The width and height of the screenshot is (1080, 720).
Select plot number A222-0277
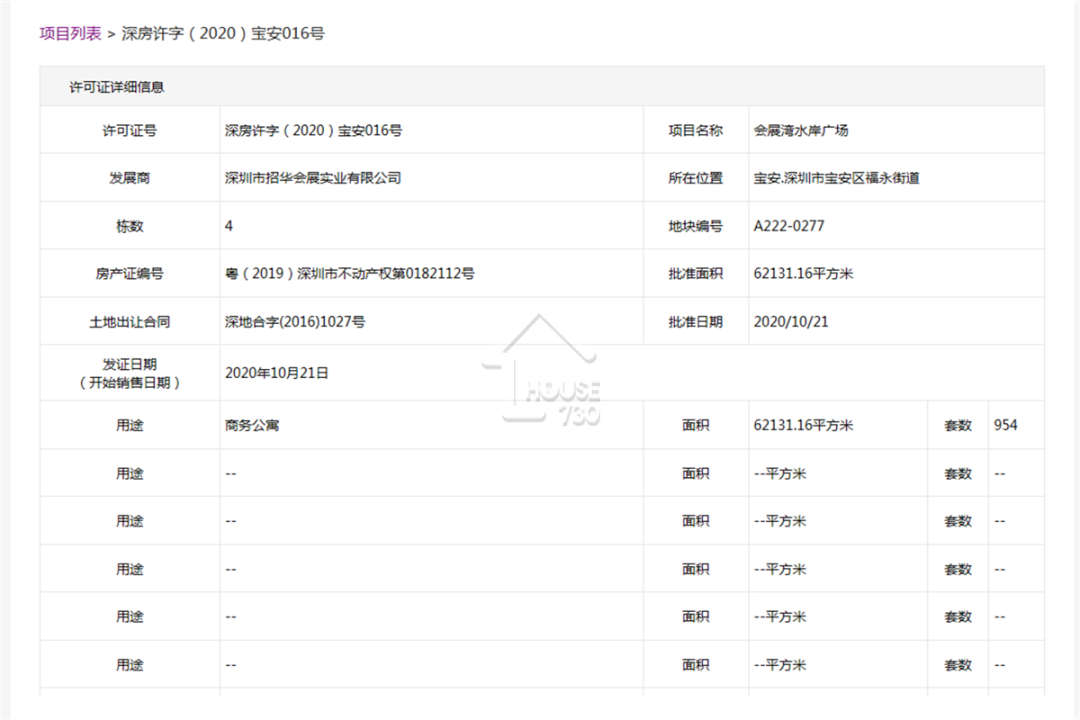pyautogui.click(x=789, y=226)
